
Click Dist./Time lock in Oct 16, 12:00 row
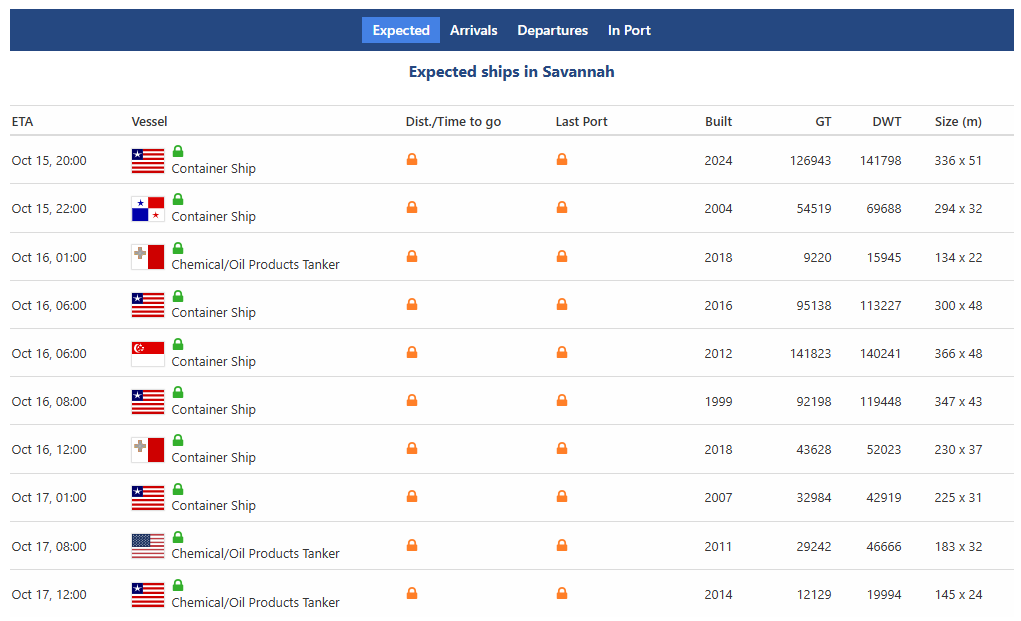pyautogui.click(x=412, y=448)
